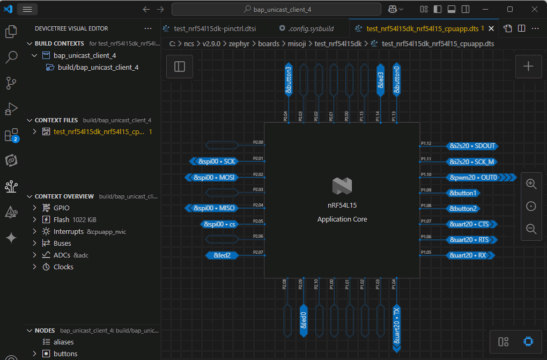Click the command center search box
The image size is (547, 360).
(x=276, y=9)
